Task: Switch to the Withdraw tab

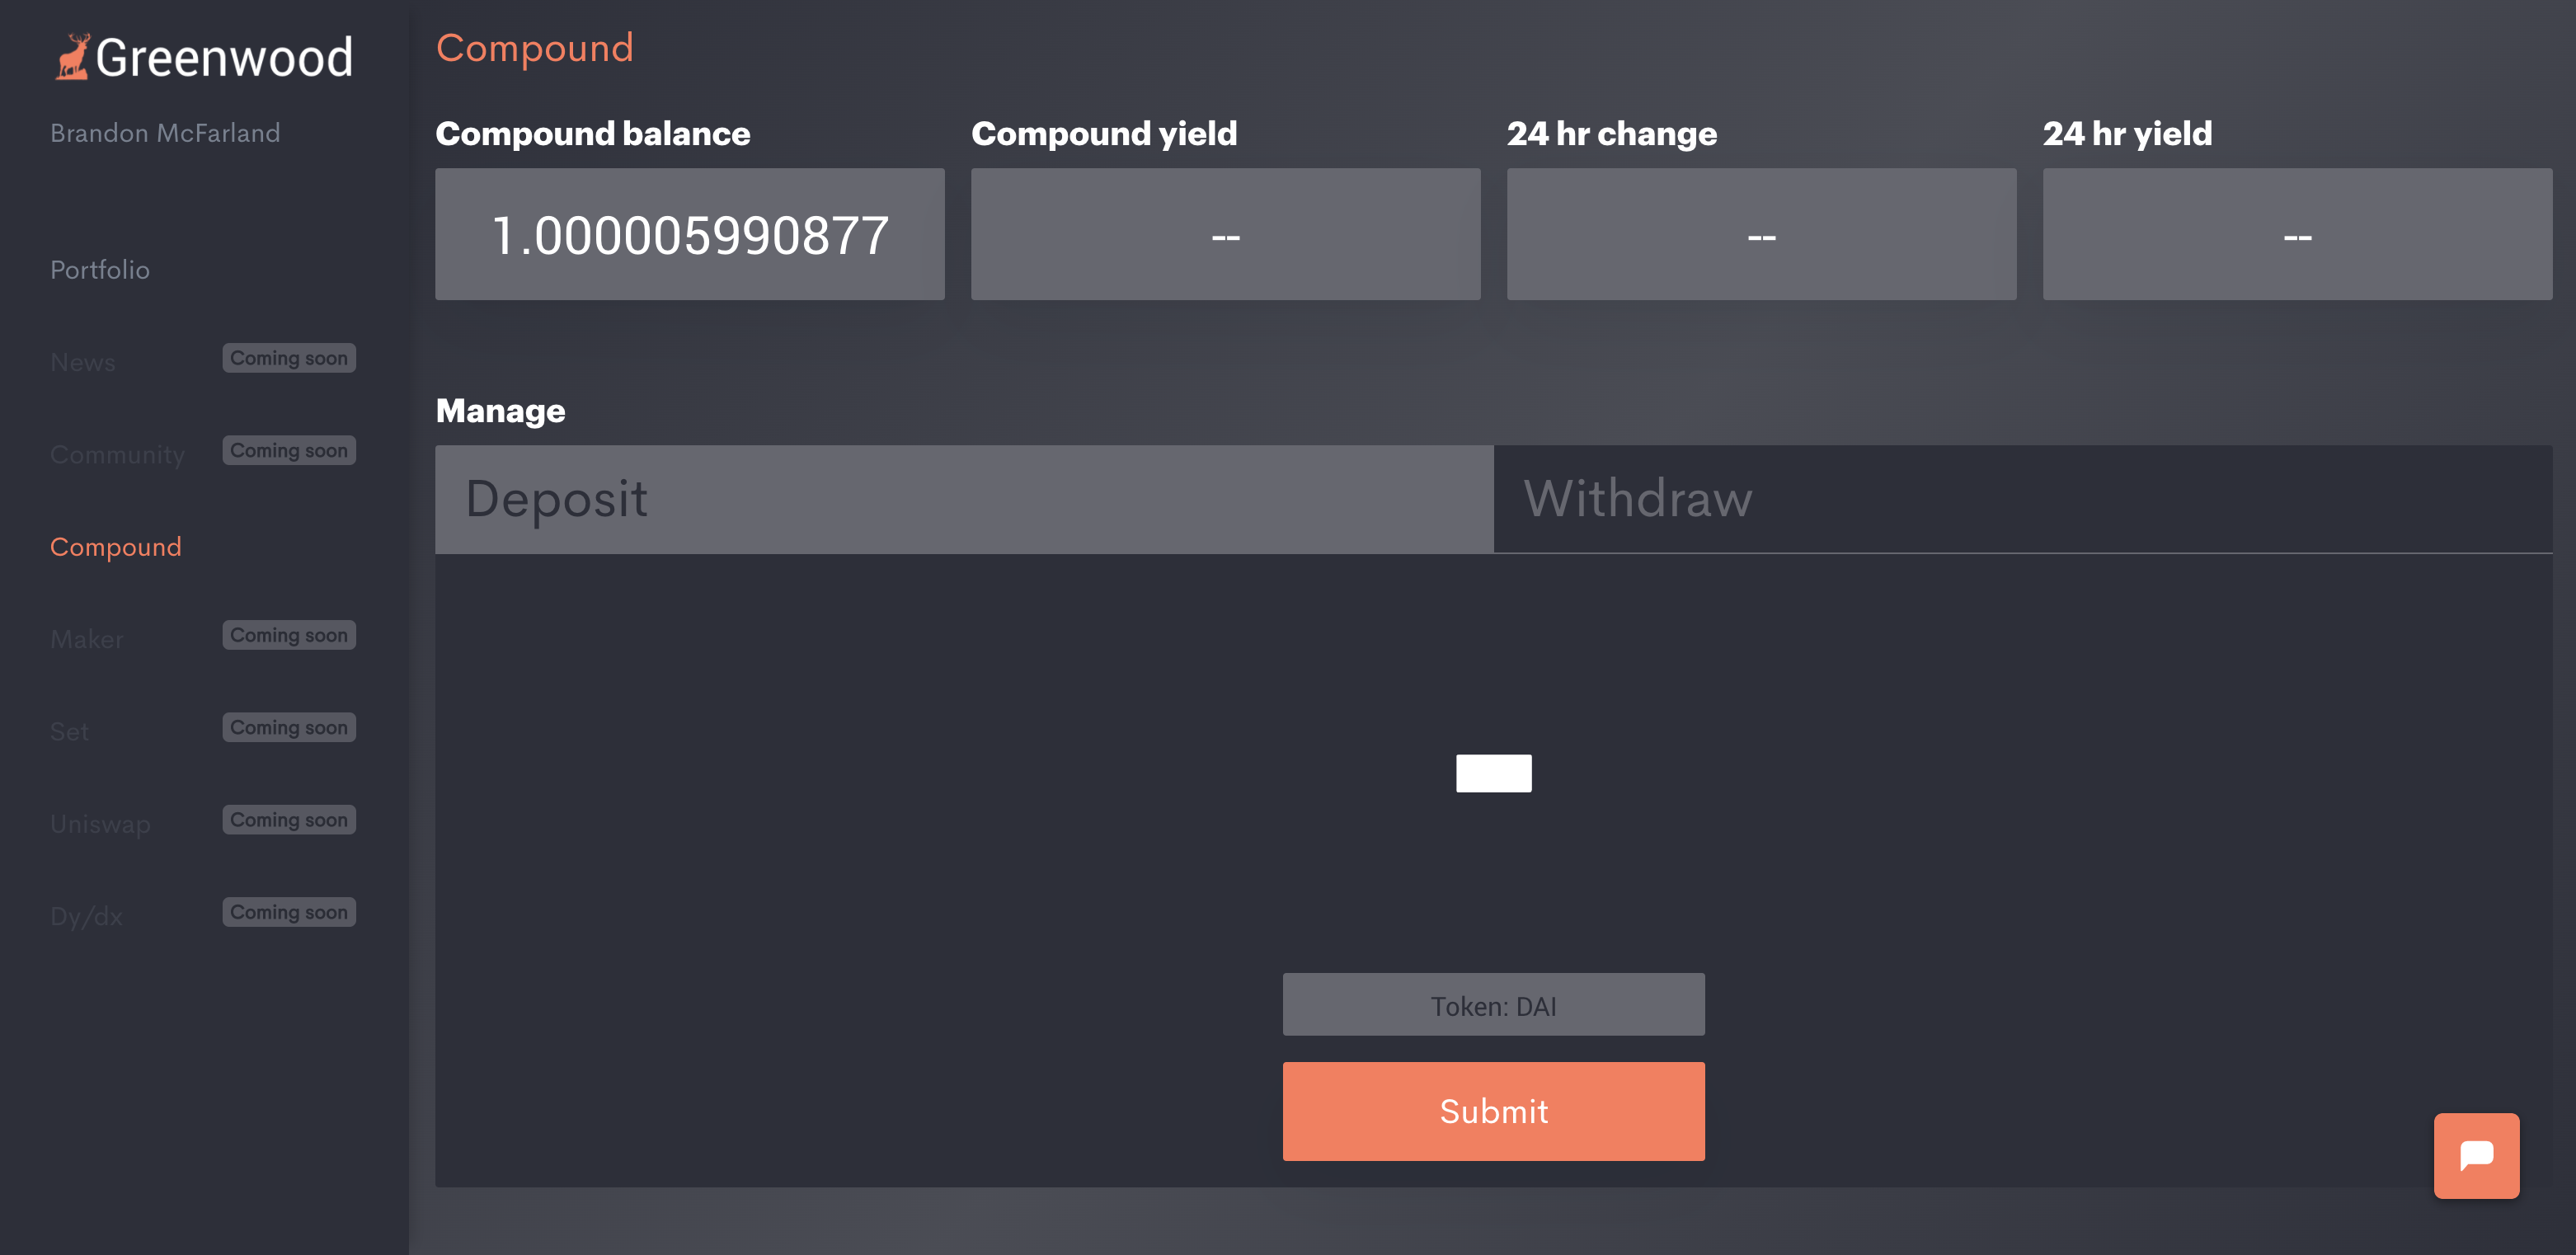Action: pyautogui.click(x=2023, y=499)
